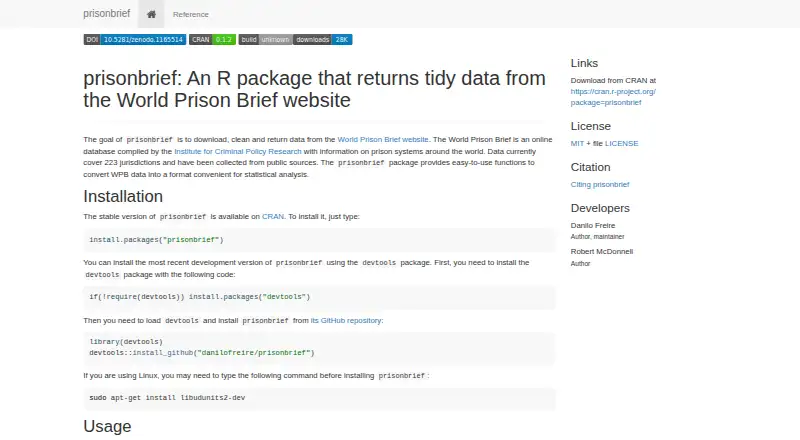Screen dimensions: 800x440
Task: Click the install_github function link in code
Action: 163,353
